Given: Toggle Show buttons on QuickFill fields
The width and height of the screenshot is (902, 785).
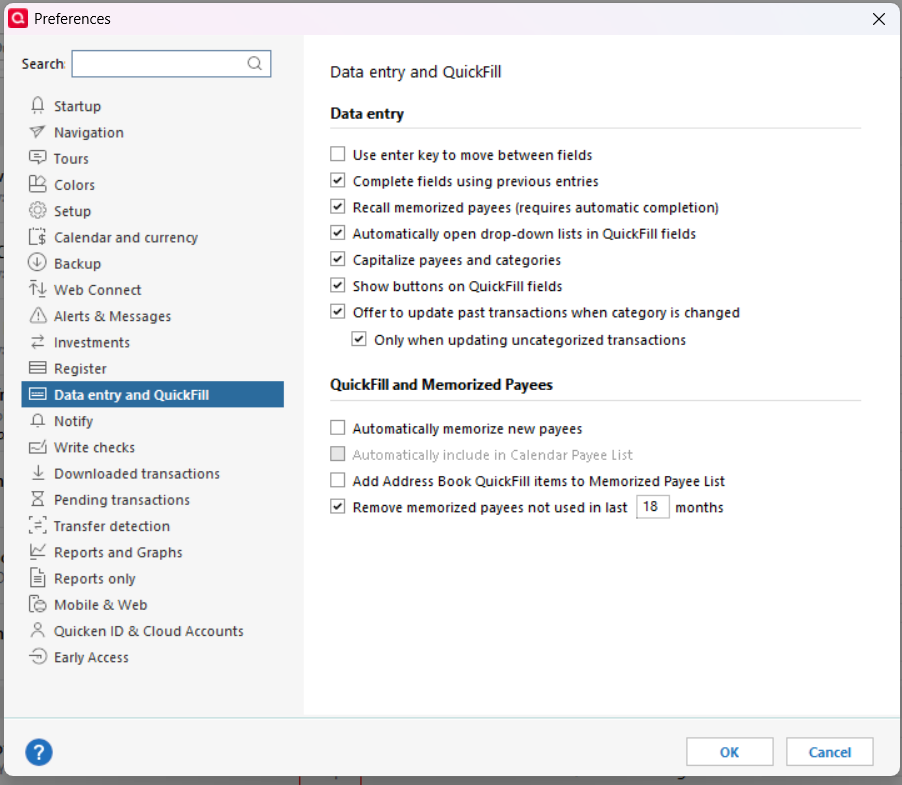Looking at the screenshot, I should tap(338, 285).
